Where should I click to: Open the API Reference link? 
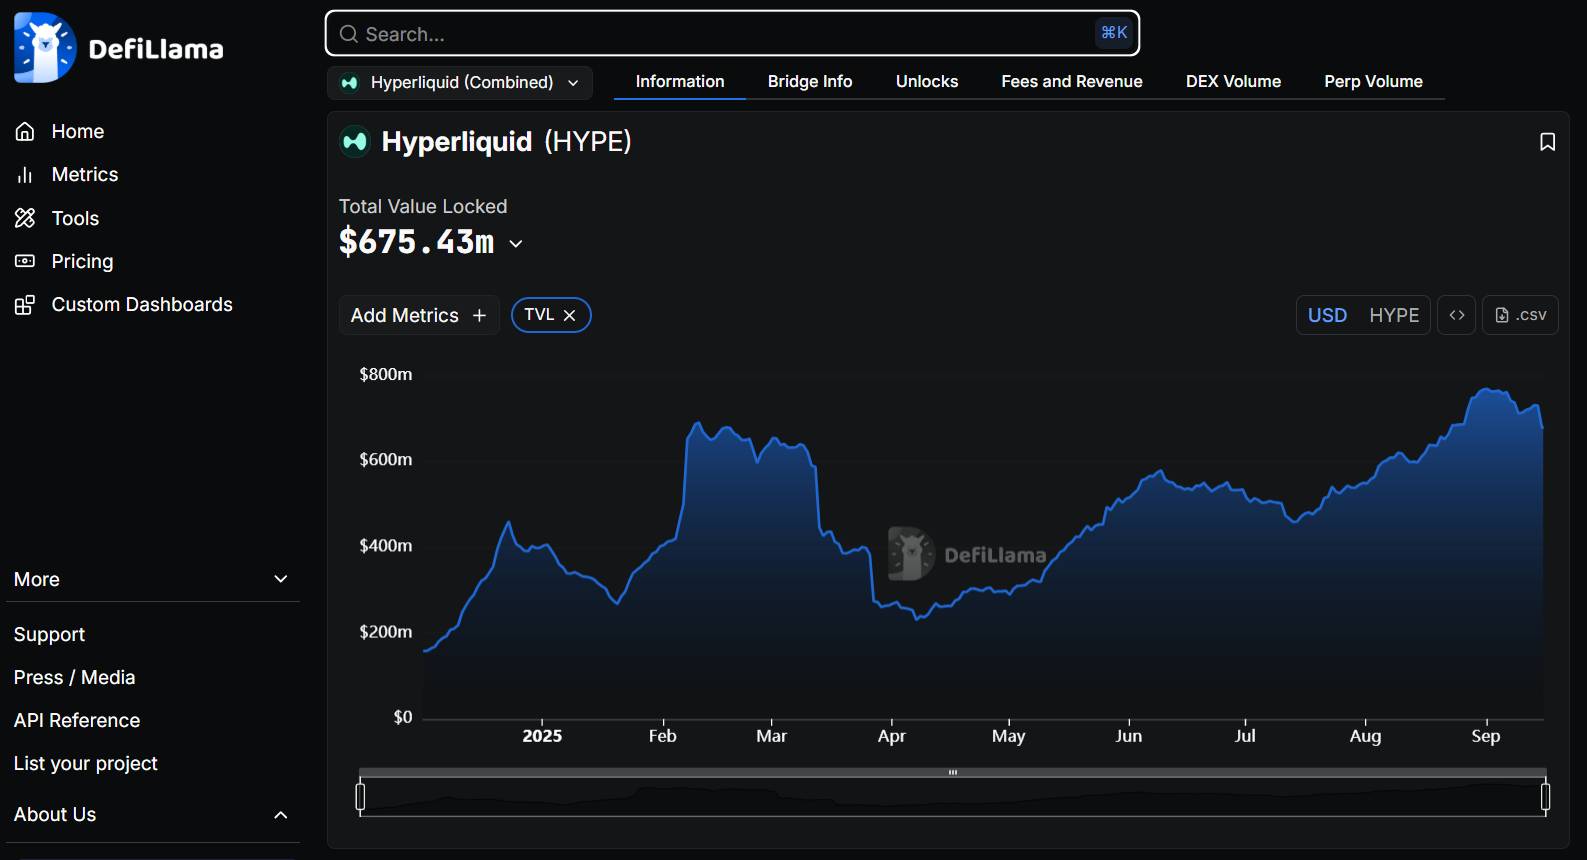77,720
